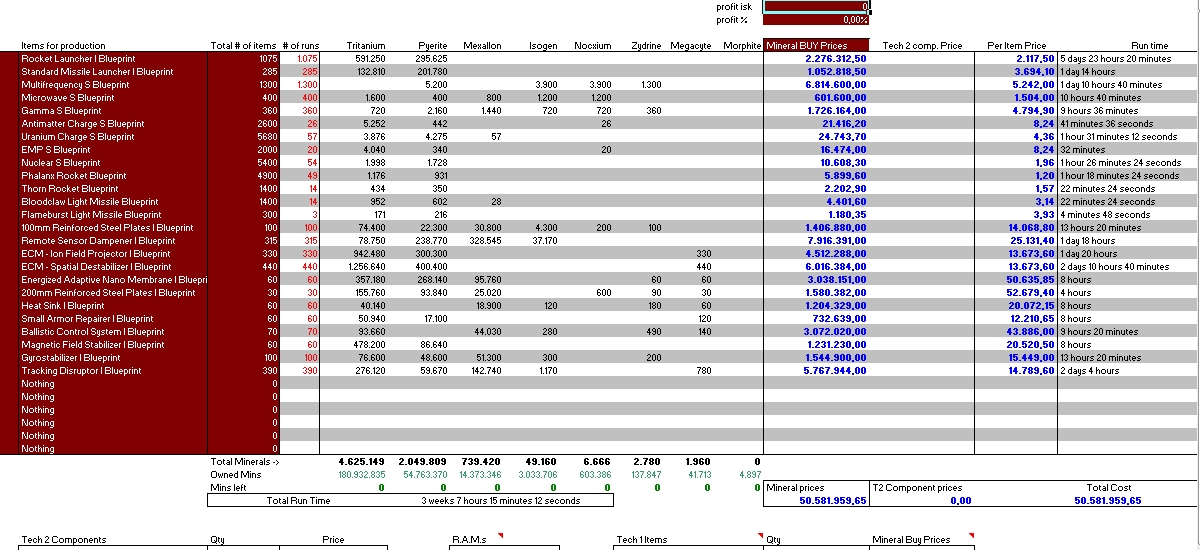1200x550 pixels.
Task: Select the '# of runs' column header
Action: click(x=300, y=46)
